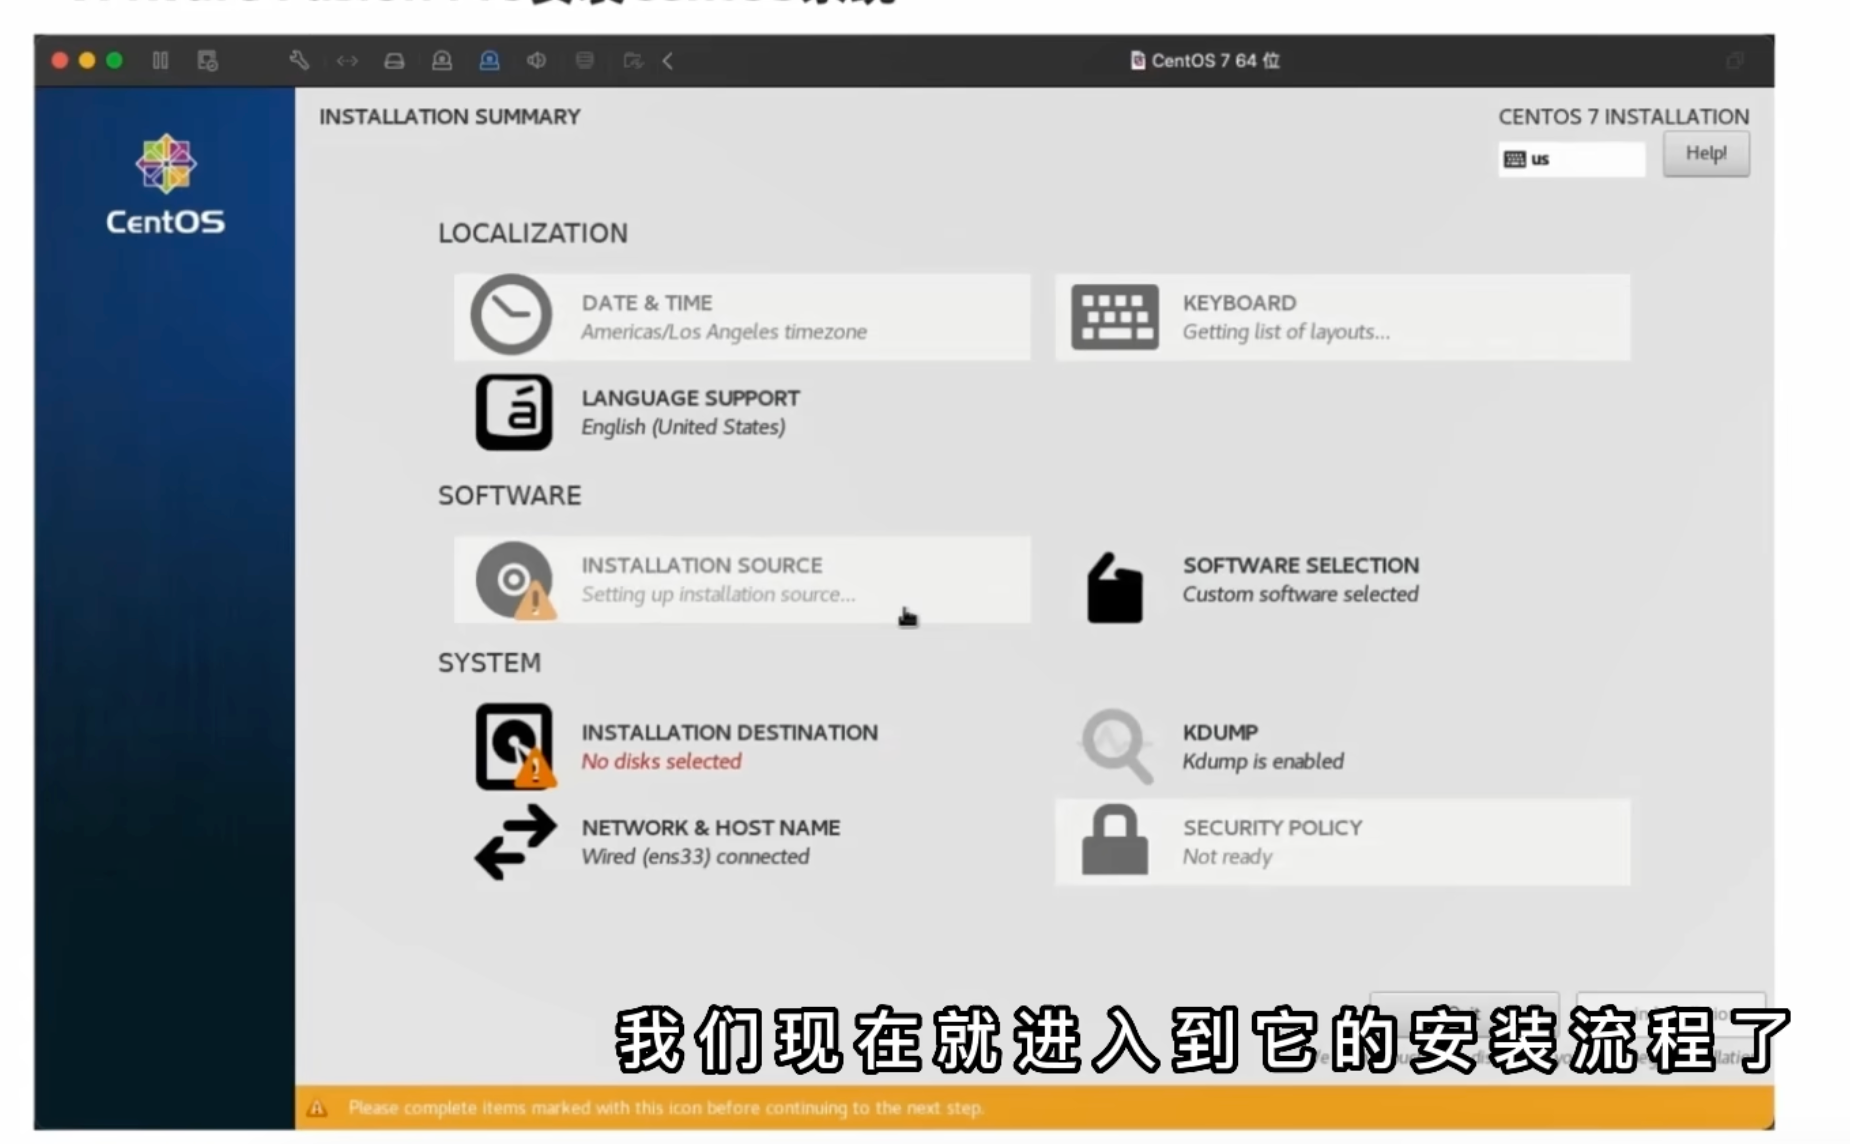
Task: Open Software Selection options
Action: [1342, 580]
